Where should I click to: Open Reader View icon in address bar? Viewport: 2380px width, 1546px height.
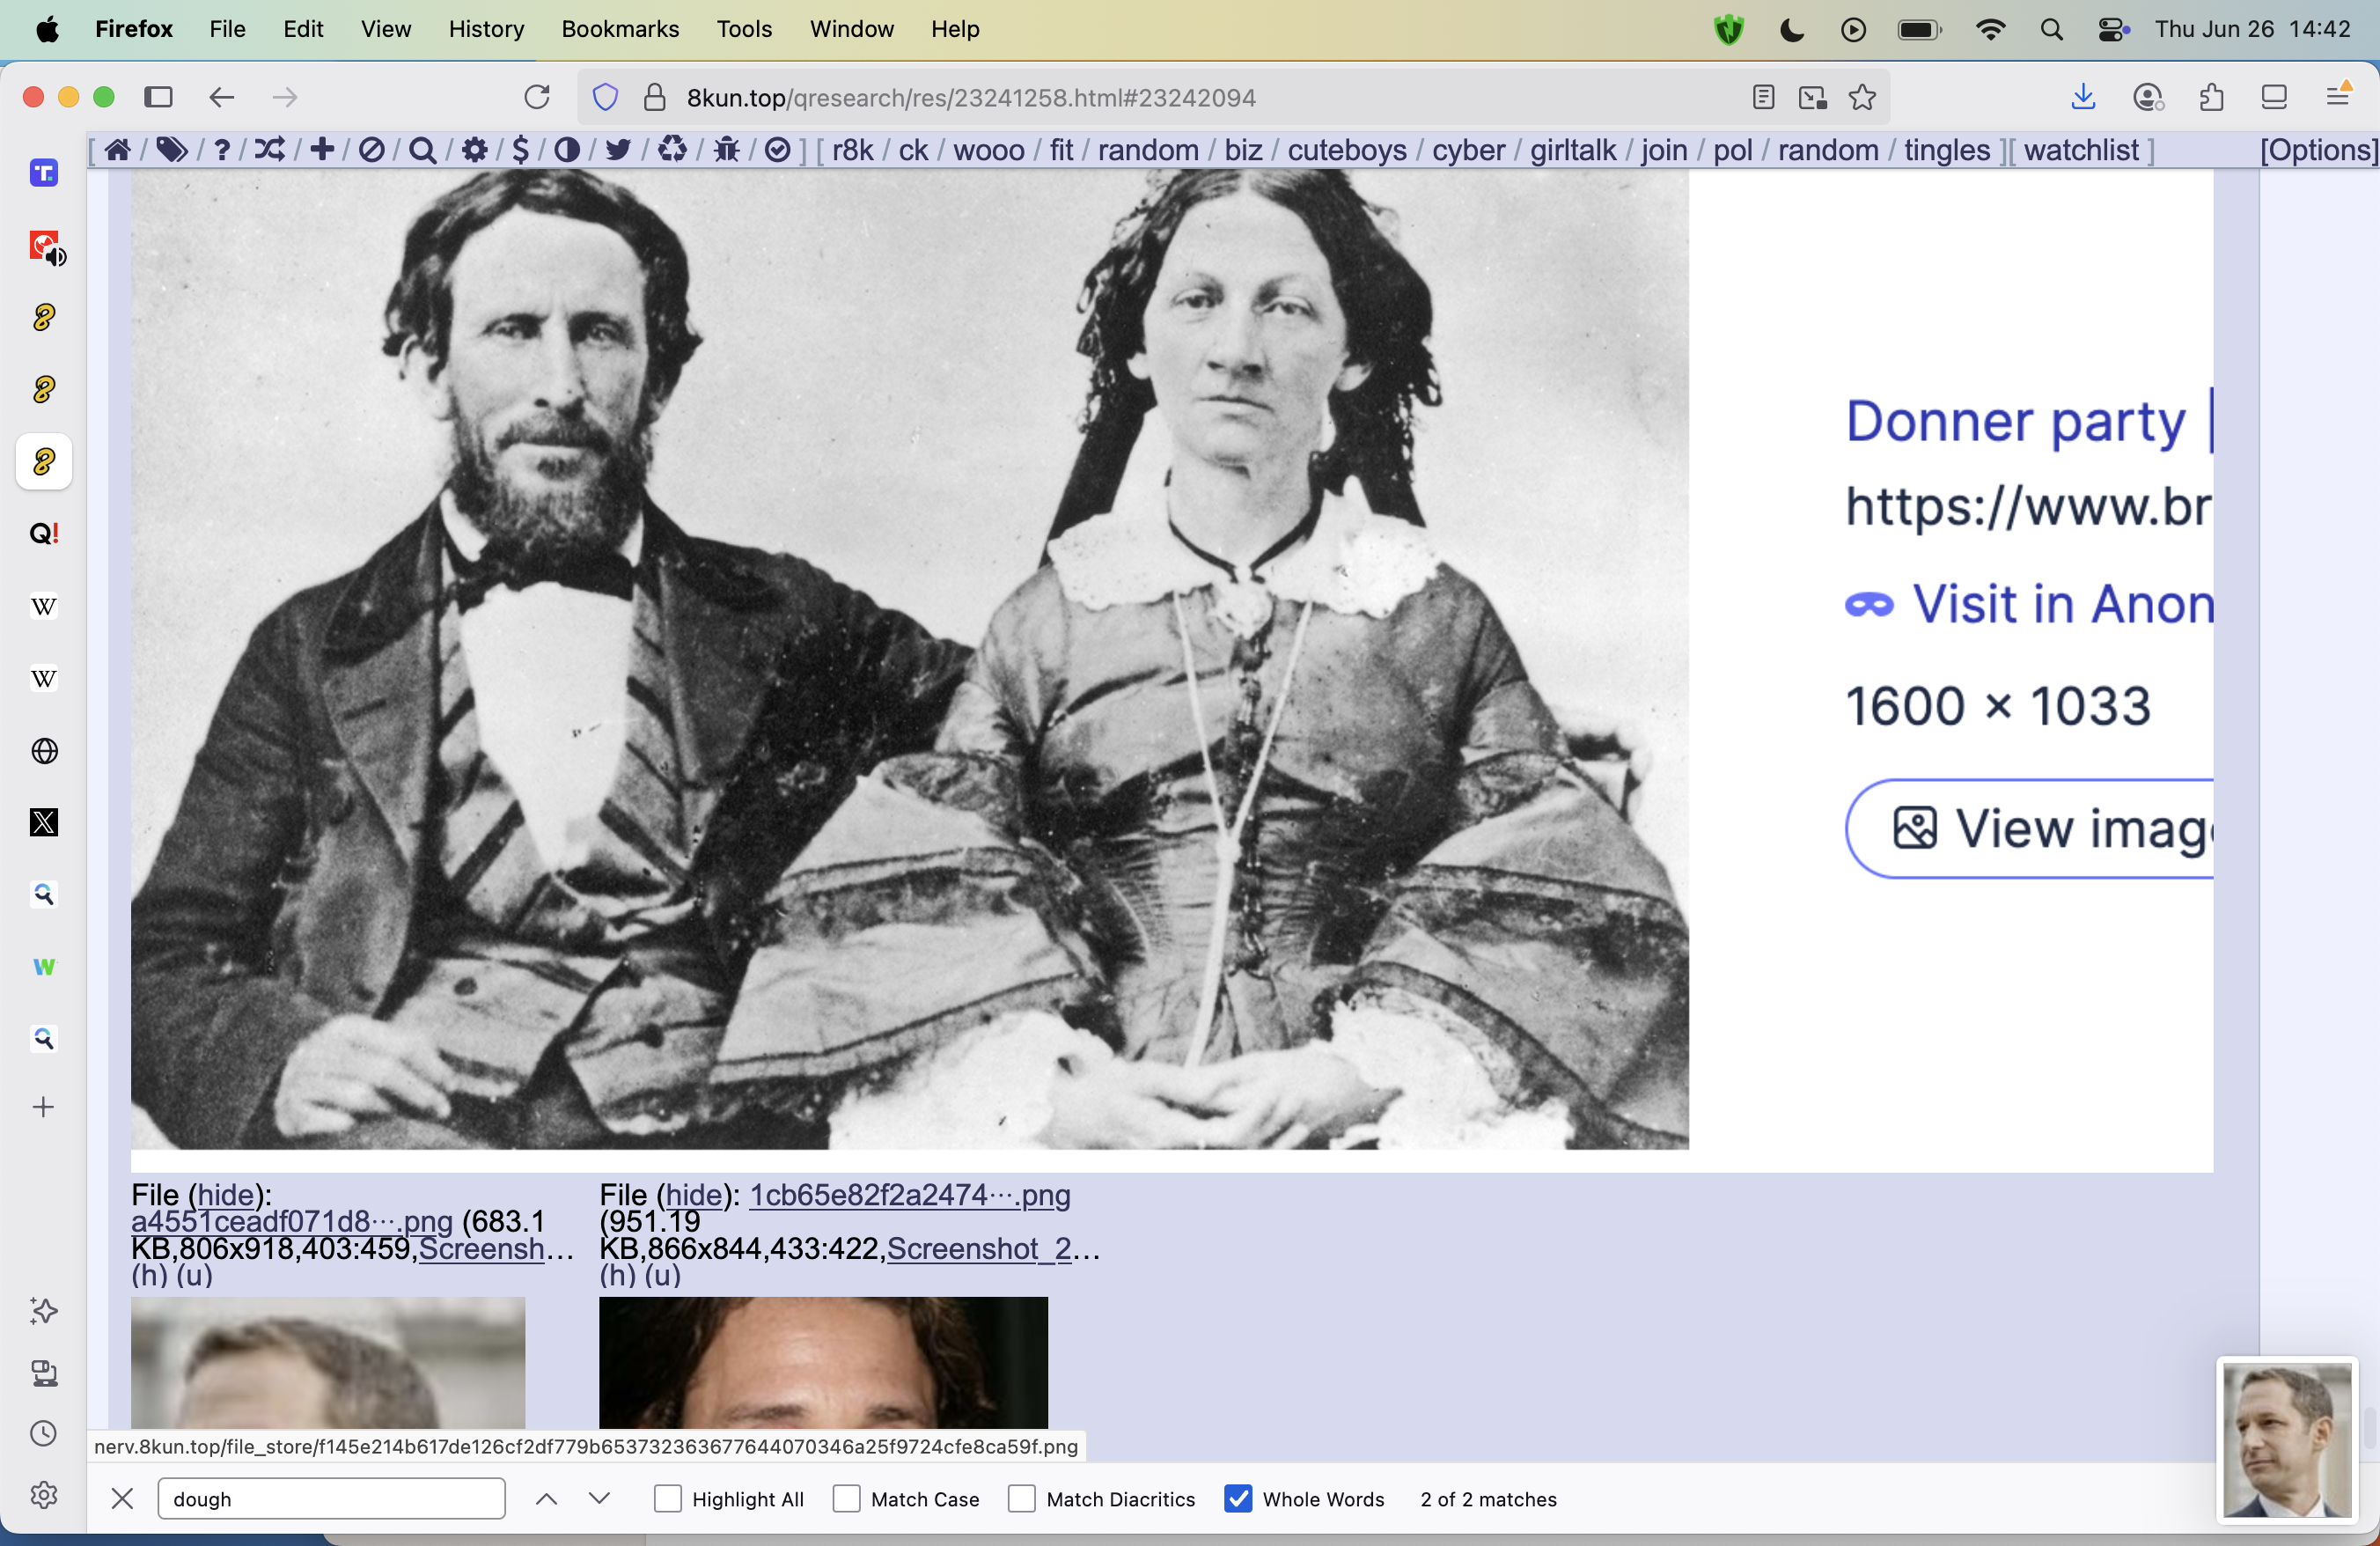click(1764, 97)
